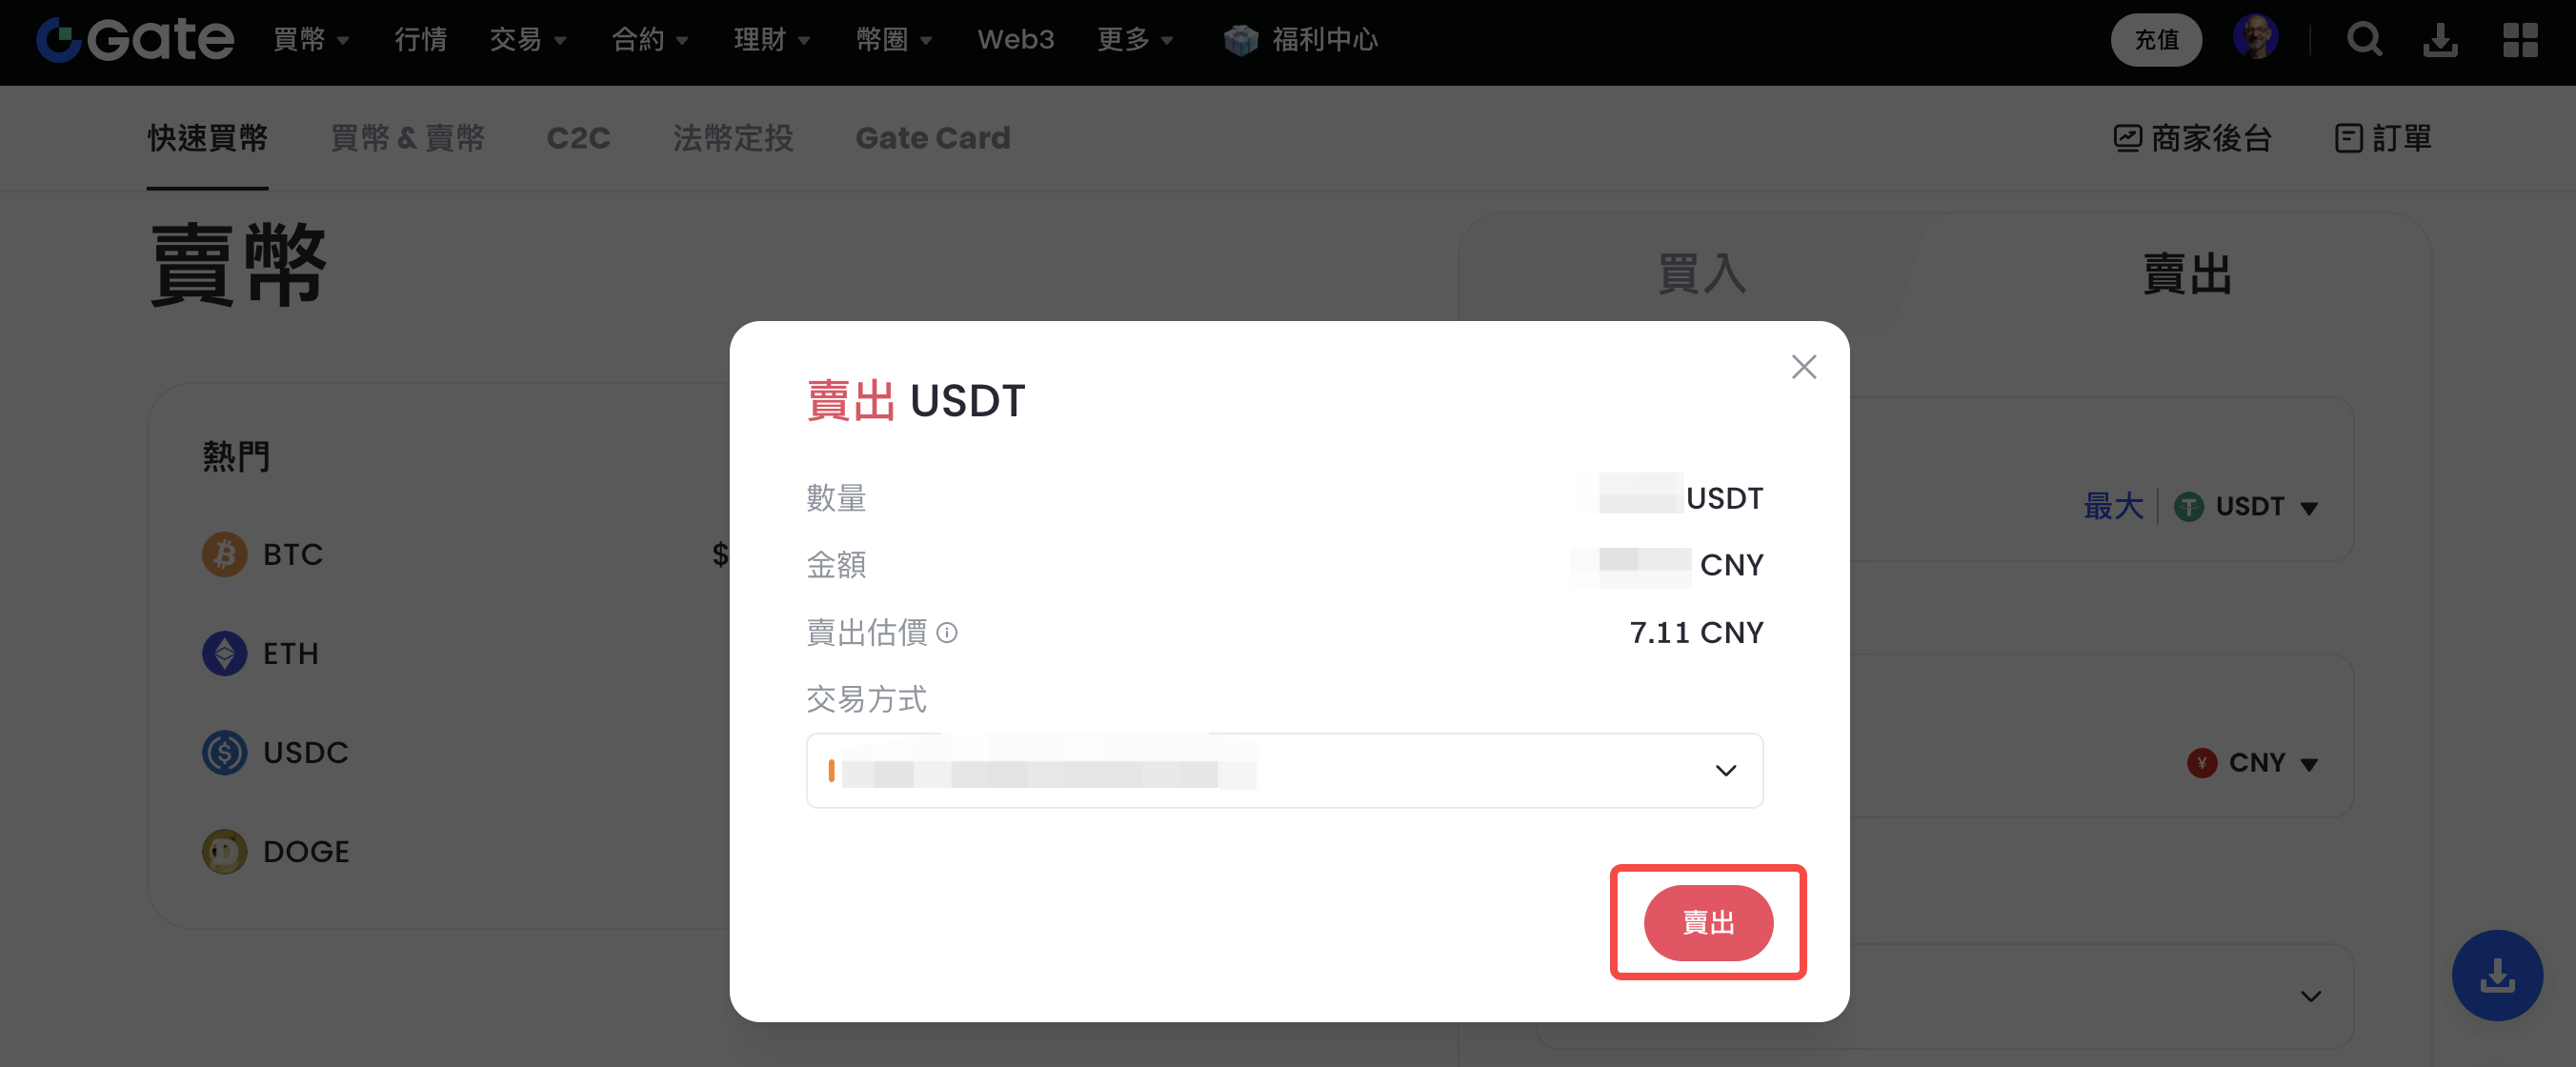
Task: Expand the 交易方式 payment dropdown
Action: click(1284, 770)
